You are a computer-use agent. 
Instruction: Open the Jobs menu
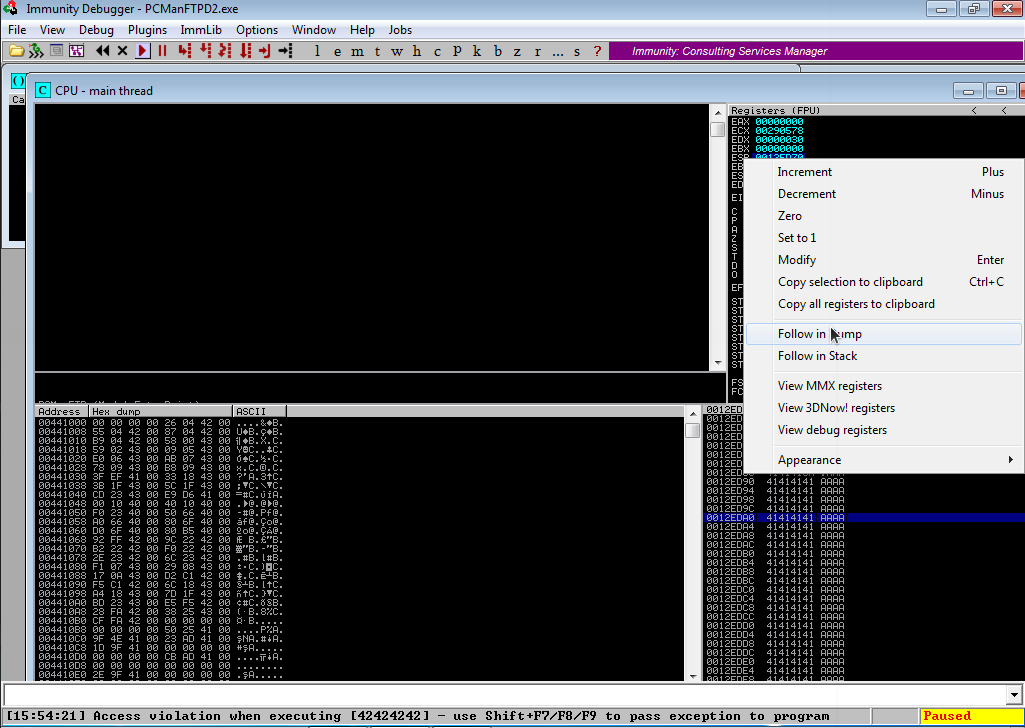[x=400, y=30]
